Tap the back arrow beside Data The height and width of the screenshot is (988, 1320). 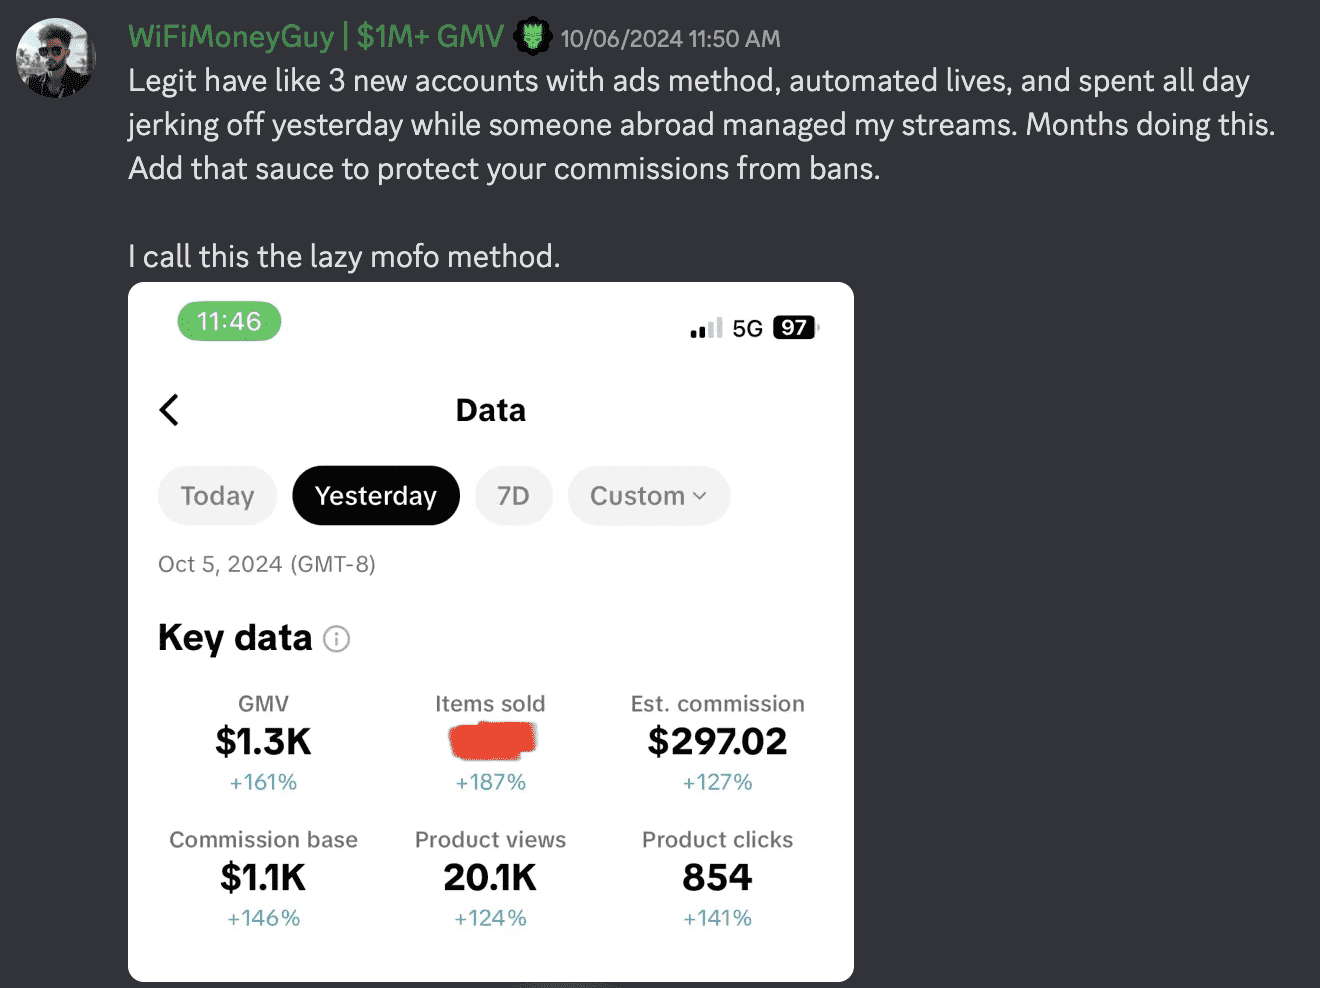(169, 410)
